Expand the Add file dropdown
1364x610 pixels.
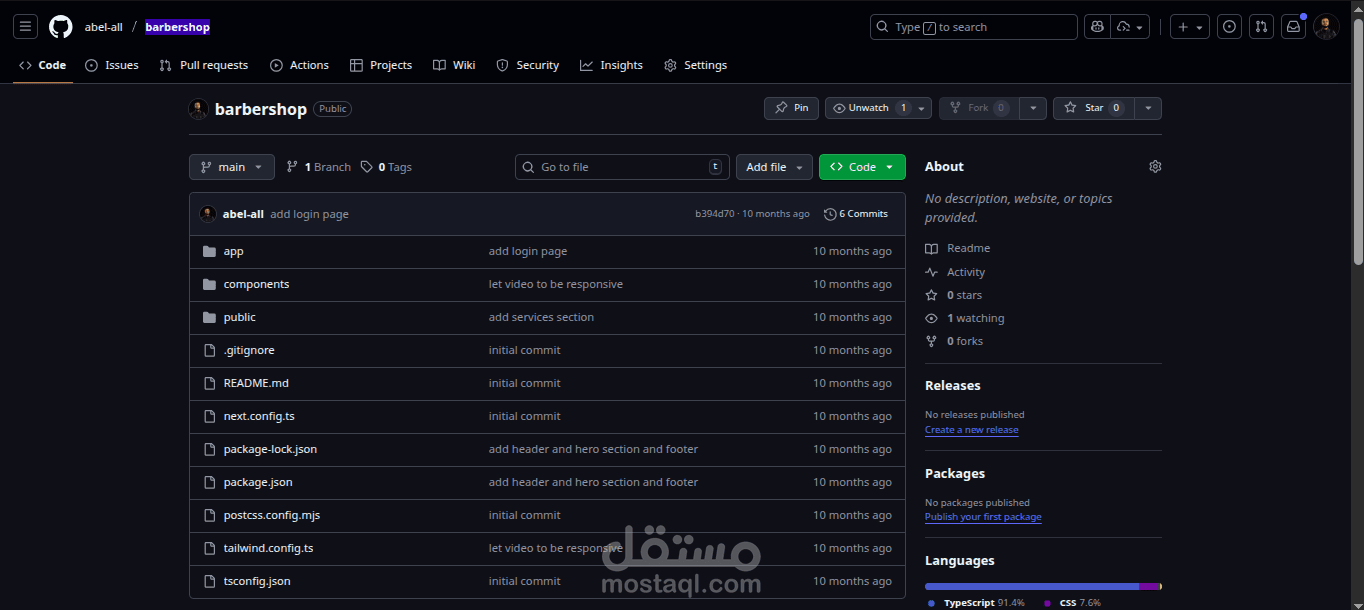775,167
